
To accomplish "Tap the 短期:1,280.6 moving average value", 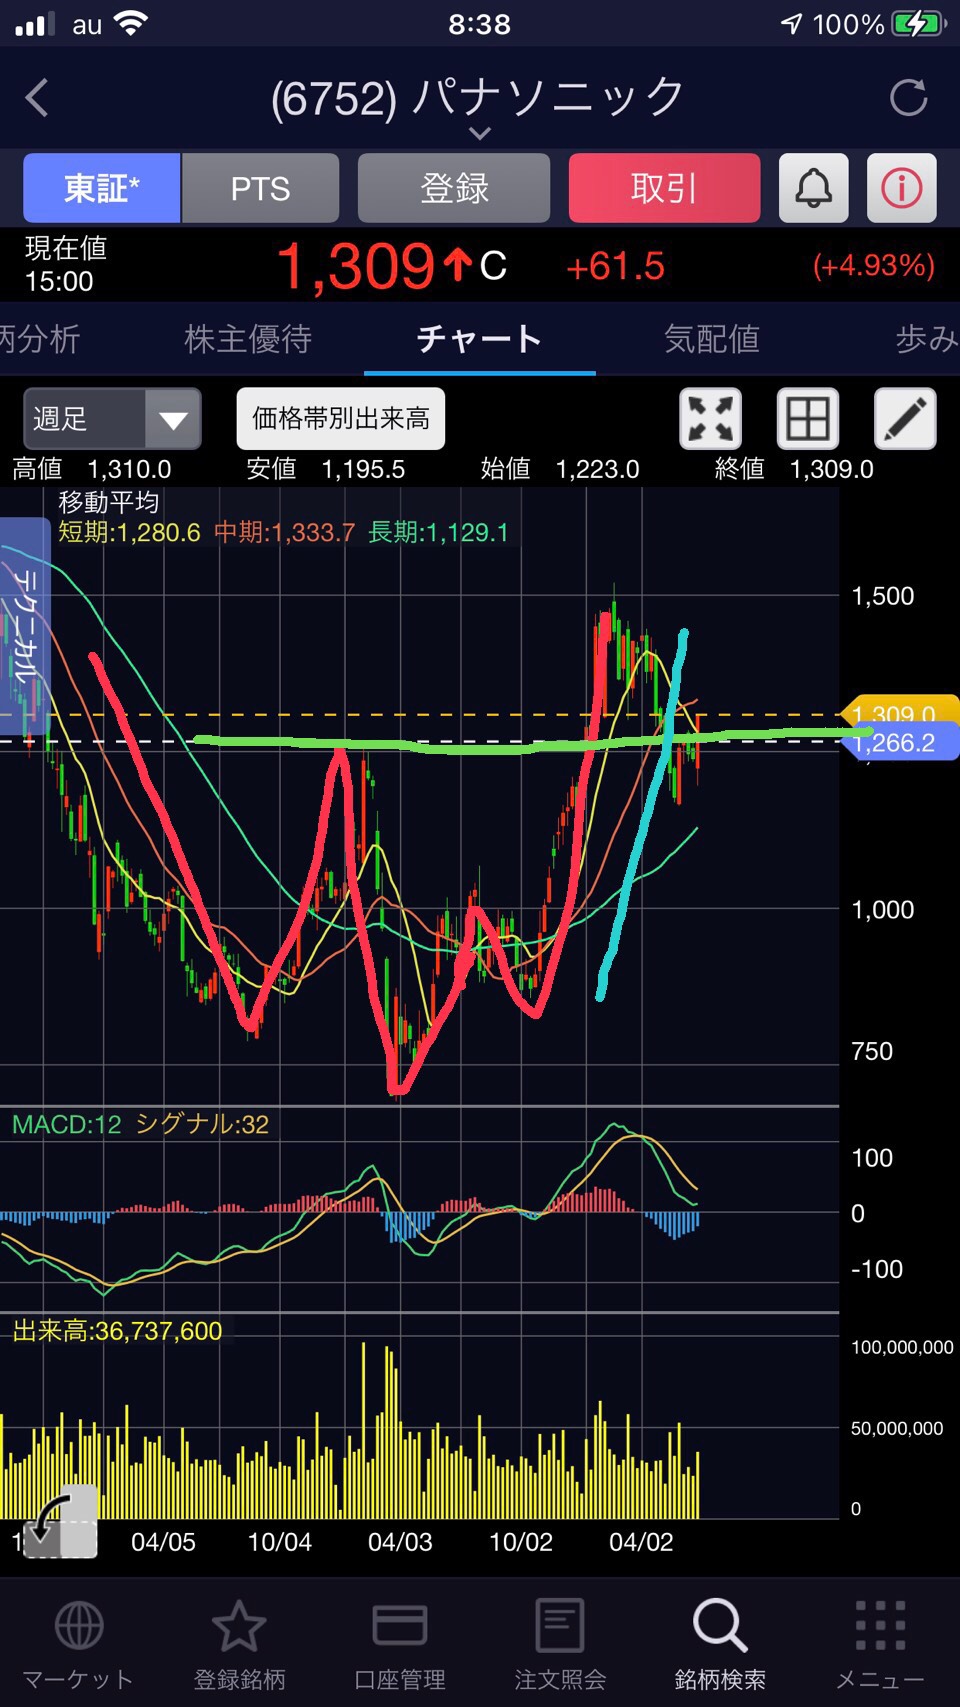I will (x=129, y=532).
